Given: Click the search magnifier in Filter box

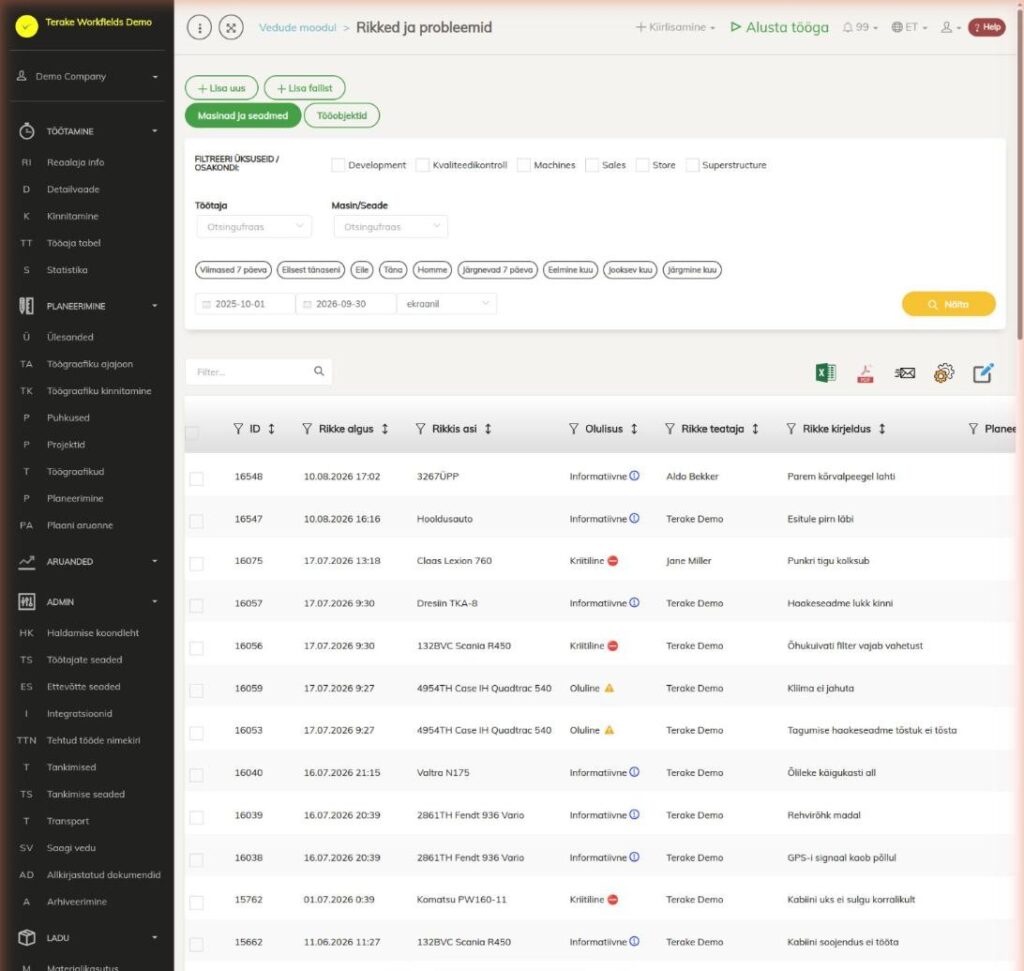Looking at the screenshot, I should point(319,371).
